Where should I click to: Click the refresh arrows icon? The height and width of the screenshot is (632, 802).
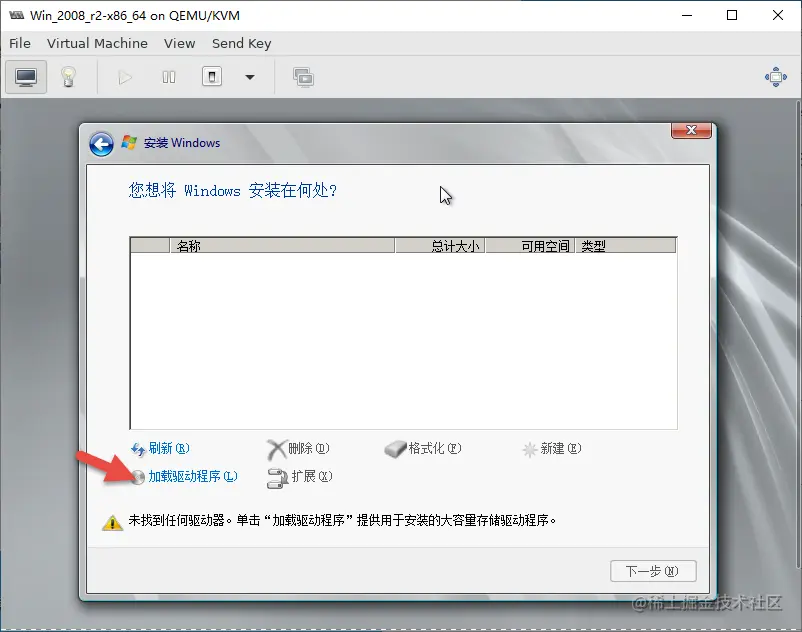[x=138, y=449]
